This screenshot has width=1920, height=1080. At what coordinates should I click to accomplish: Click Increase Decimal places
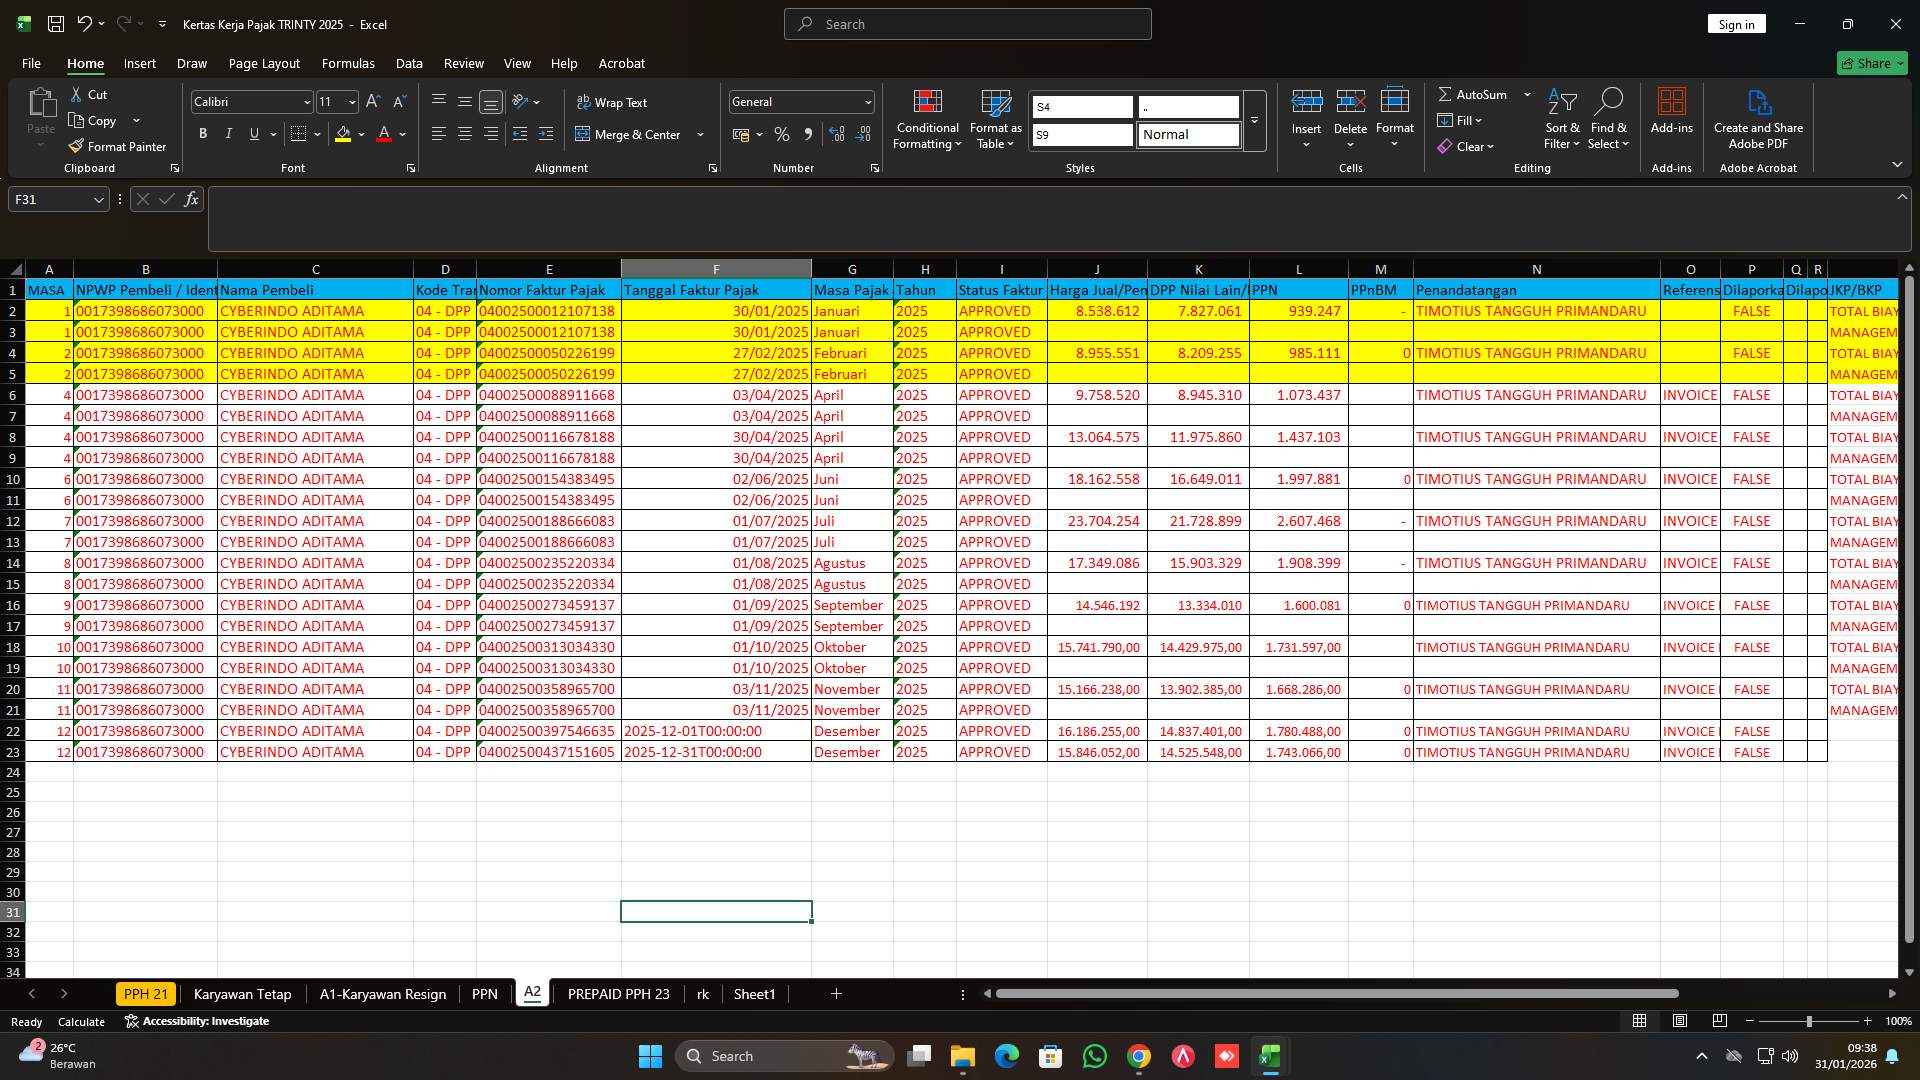[837, 134]
